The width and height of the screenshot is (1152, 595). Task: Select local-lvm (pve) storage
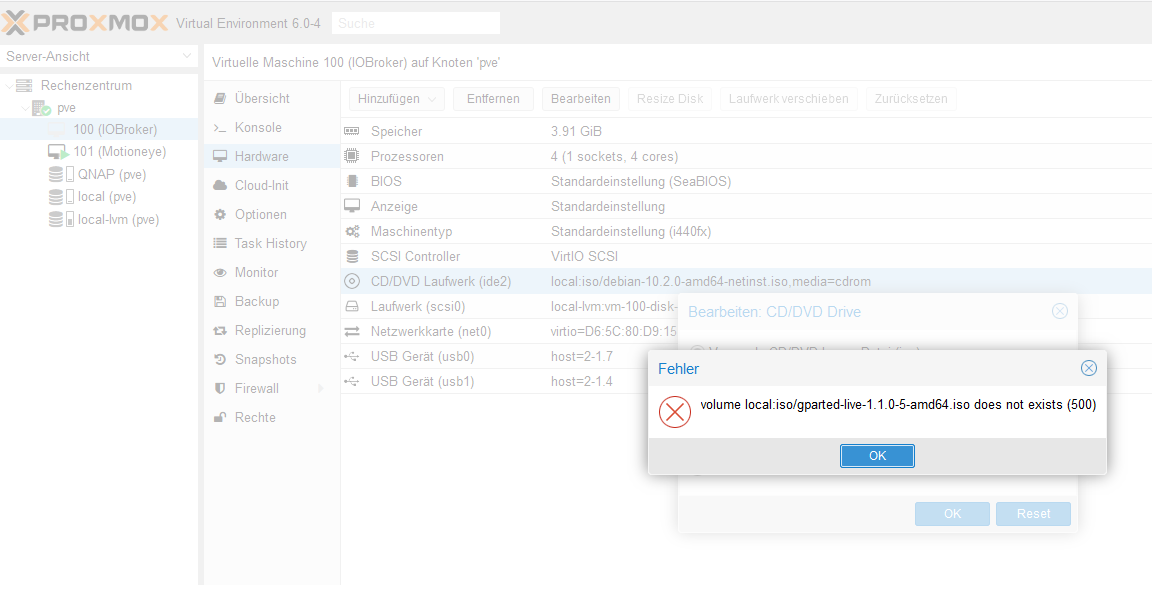pyautogui.click(x=118, y=219)
